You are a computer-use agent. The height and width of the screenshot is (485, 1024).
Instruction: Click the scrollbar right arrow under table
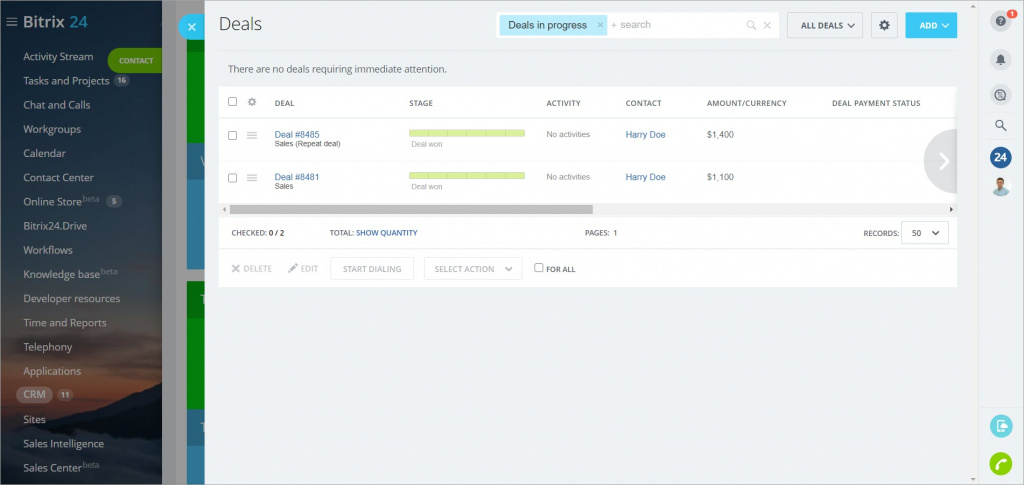[952, 210]
